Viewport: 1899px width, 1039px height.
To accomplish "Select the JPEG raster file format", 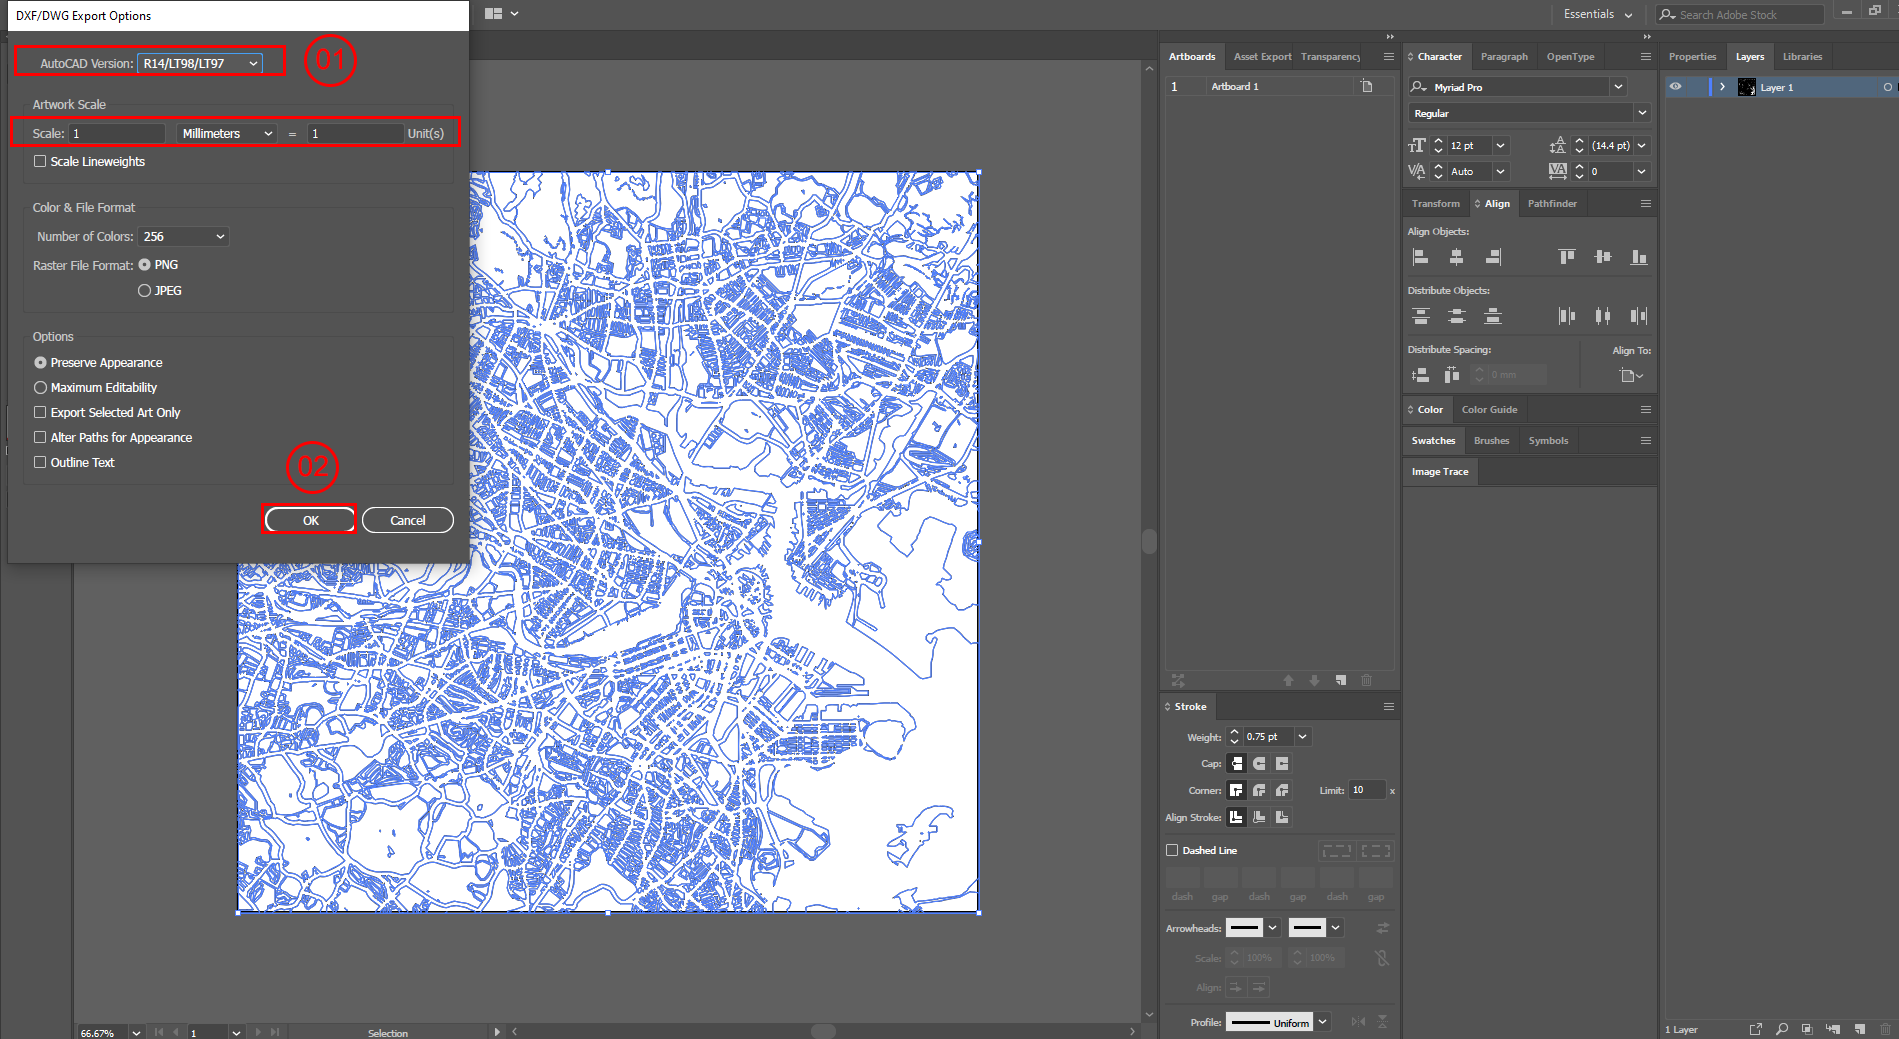I will click(x=144, y=290).
